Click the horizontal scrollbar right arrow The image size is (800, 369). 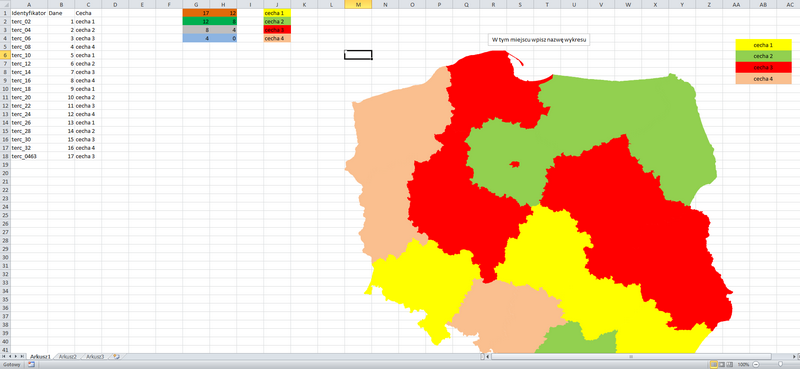[x=794, y=356]
